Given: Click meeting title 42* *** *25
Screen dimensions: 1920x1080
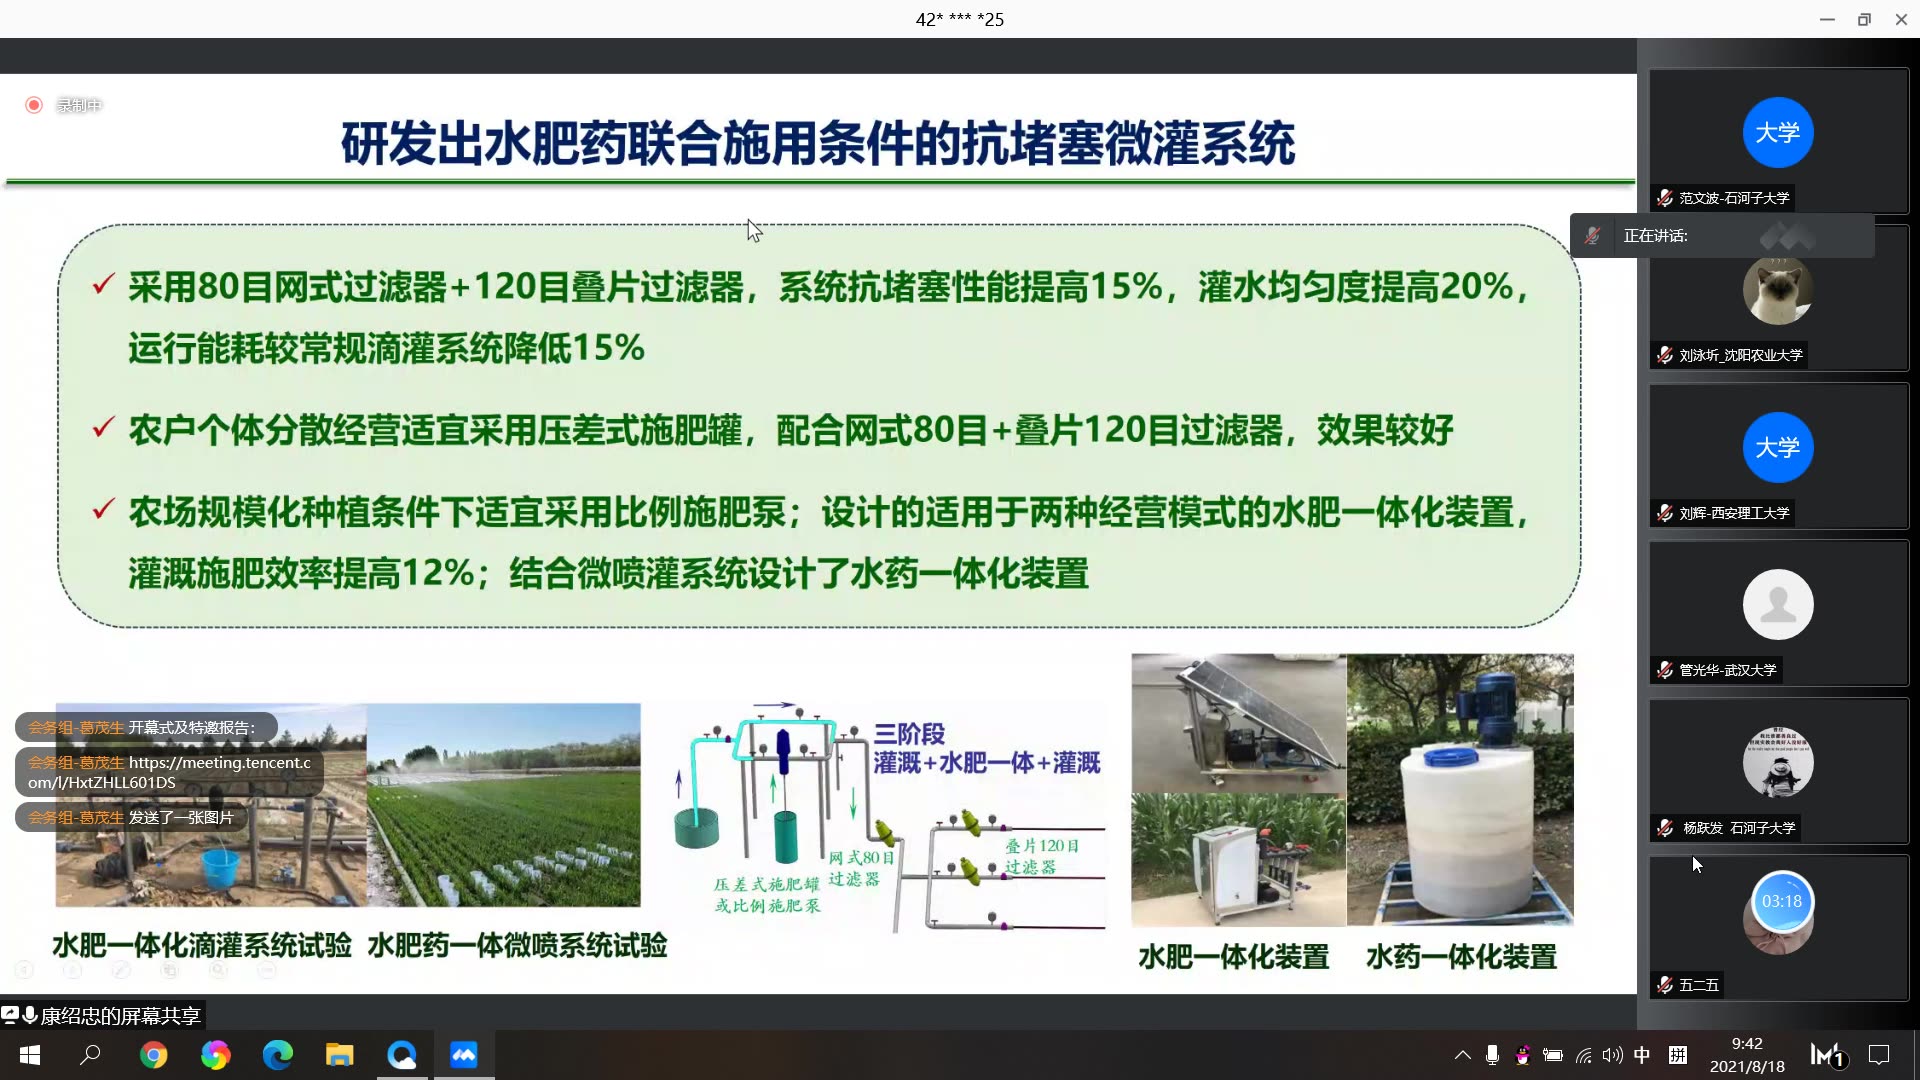Looking at the screenshot, I should [x=960, y=19].
